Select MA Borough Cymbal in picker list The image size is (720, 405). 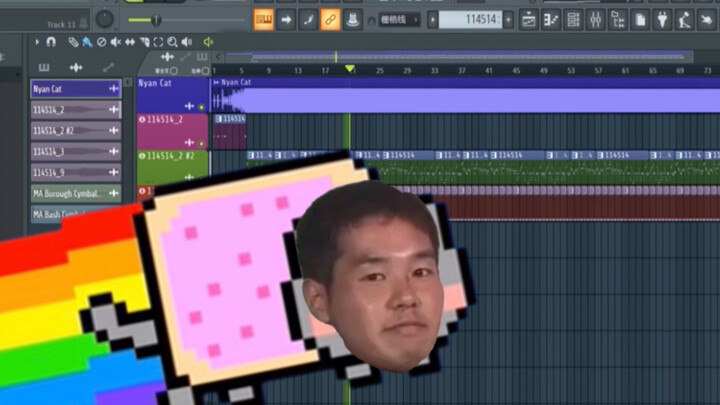click(76, 194)
